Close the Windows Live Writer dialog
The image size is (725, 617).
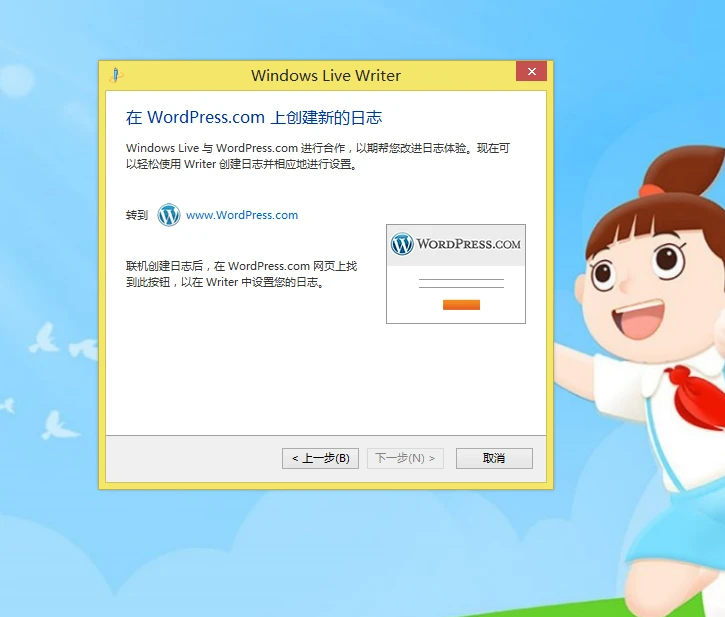pos(532,71)
